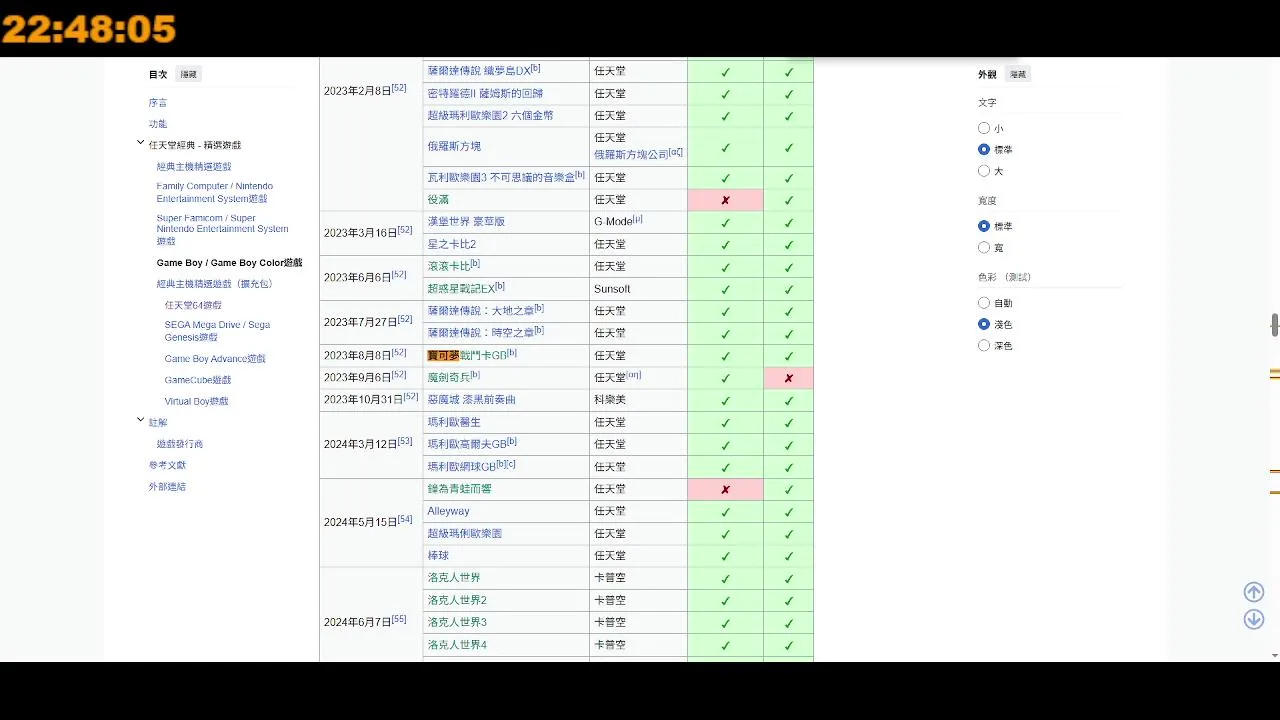
Task: Select Game Boy / Game Boy Color遊戲 entry
Action: pyautogui.click(x=229, y=263)
